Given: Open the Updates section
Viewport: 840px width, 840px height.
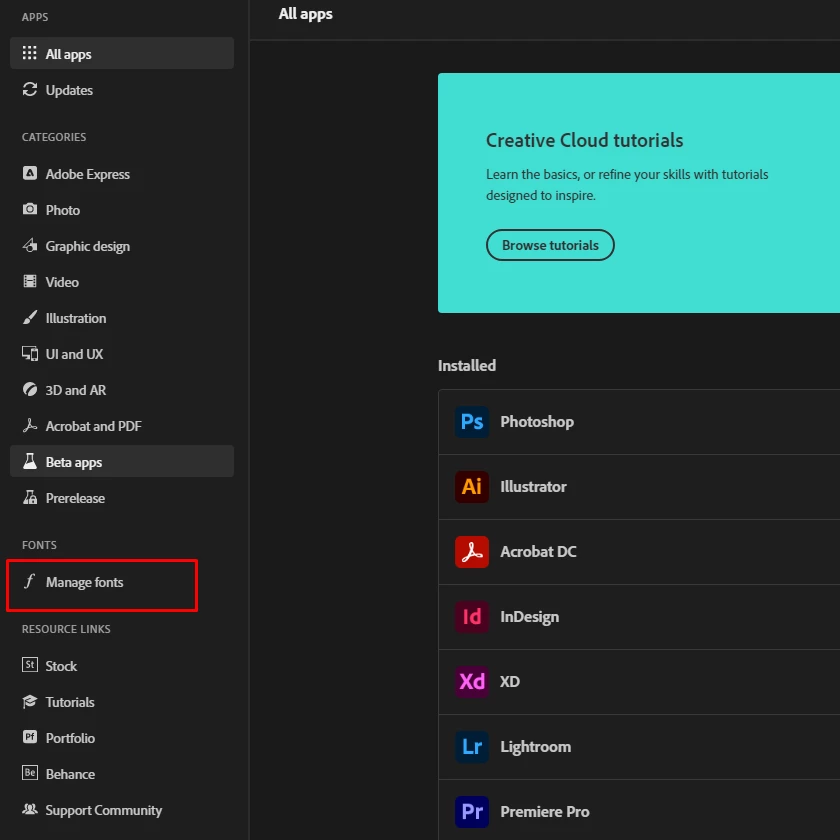Looking at the screenshot, I should coord(122,89).
